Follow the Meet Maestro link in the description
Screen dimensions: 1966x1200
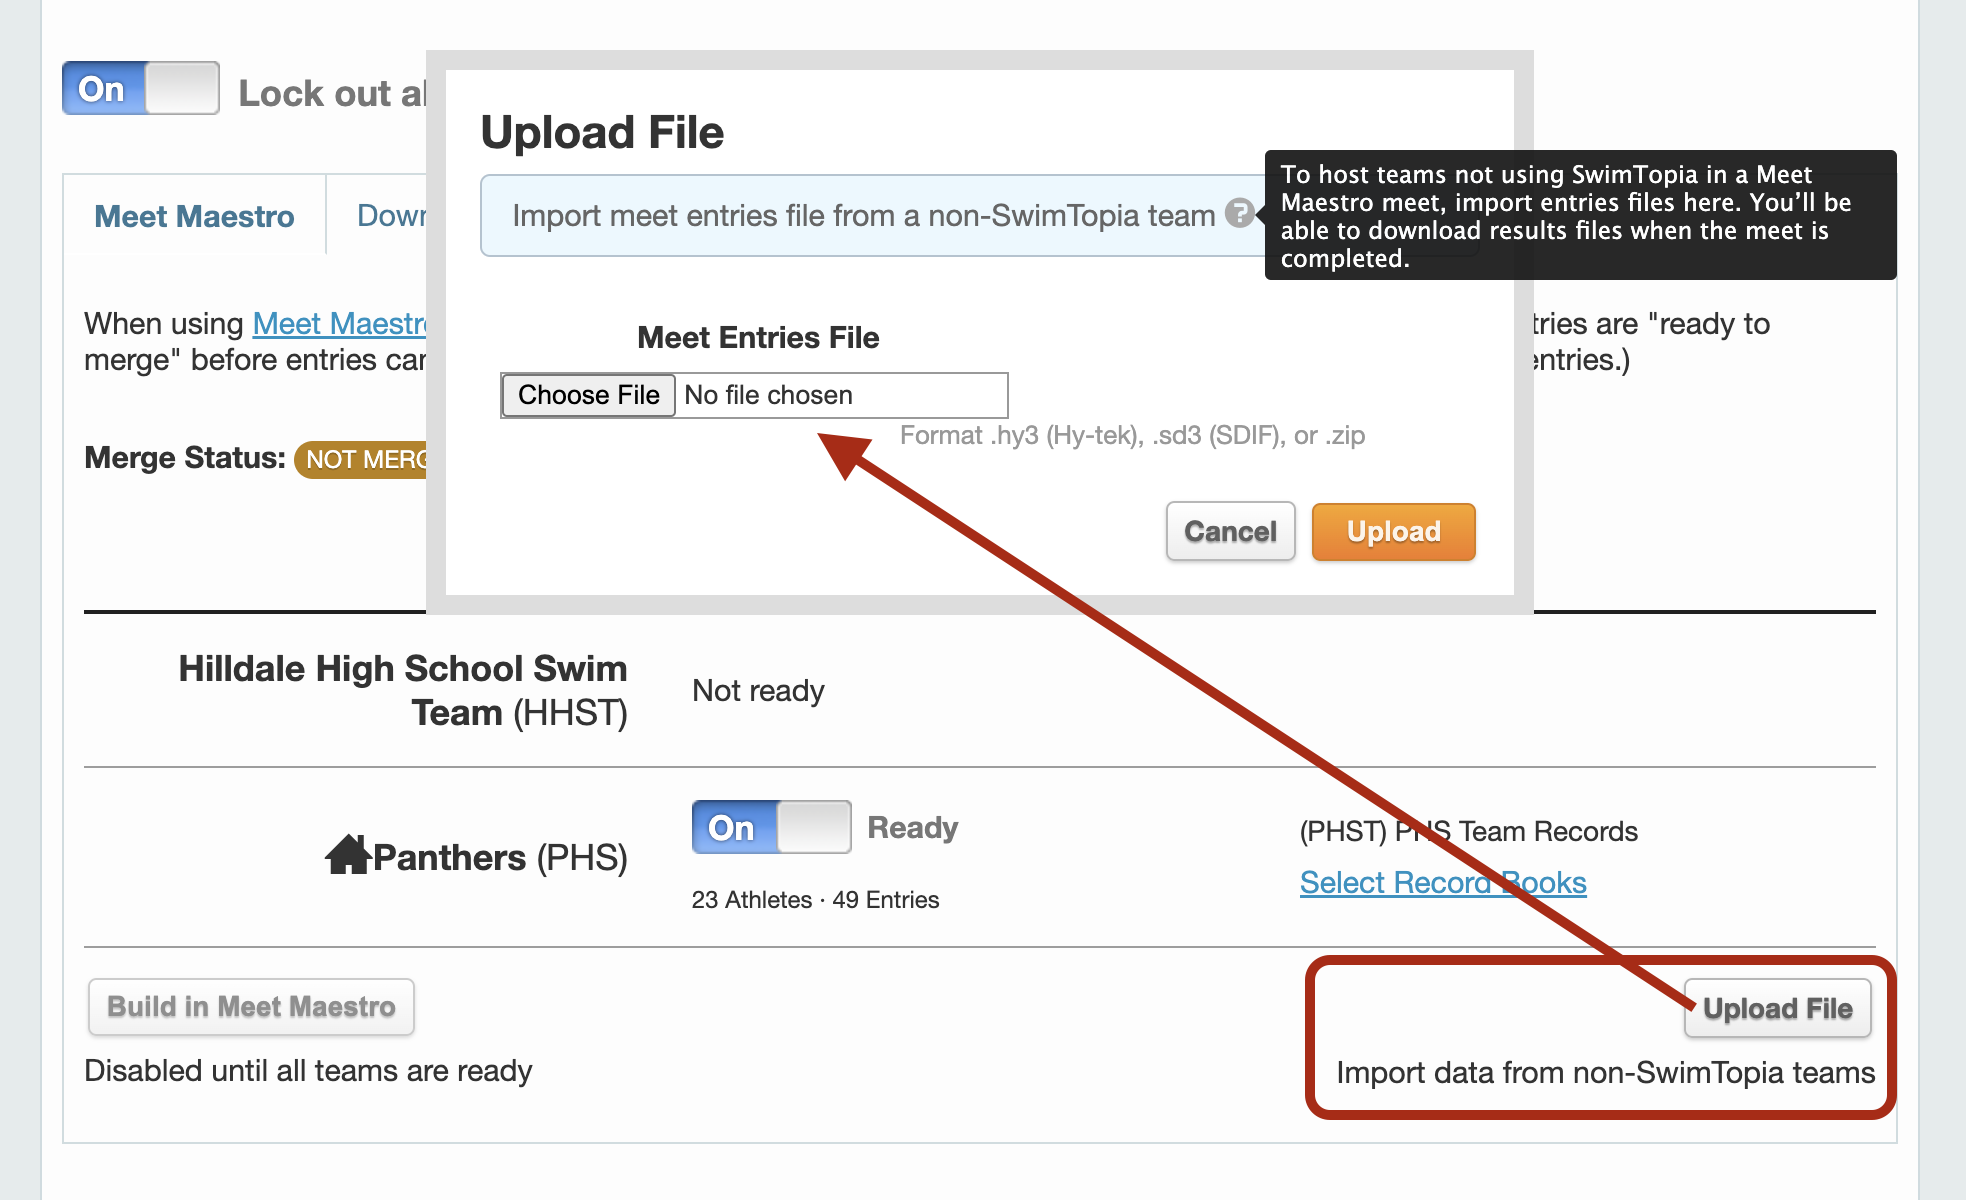coord(340,324)
